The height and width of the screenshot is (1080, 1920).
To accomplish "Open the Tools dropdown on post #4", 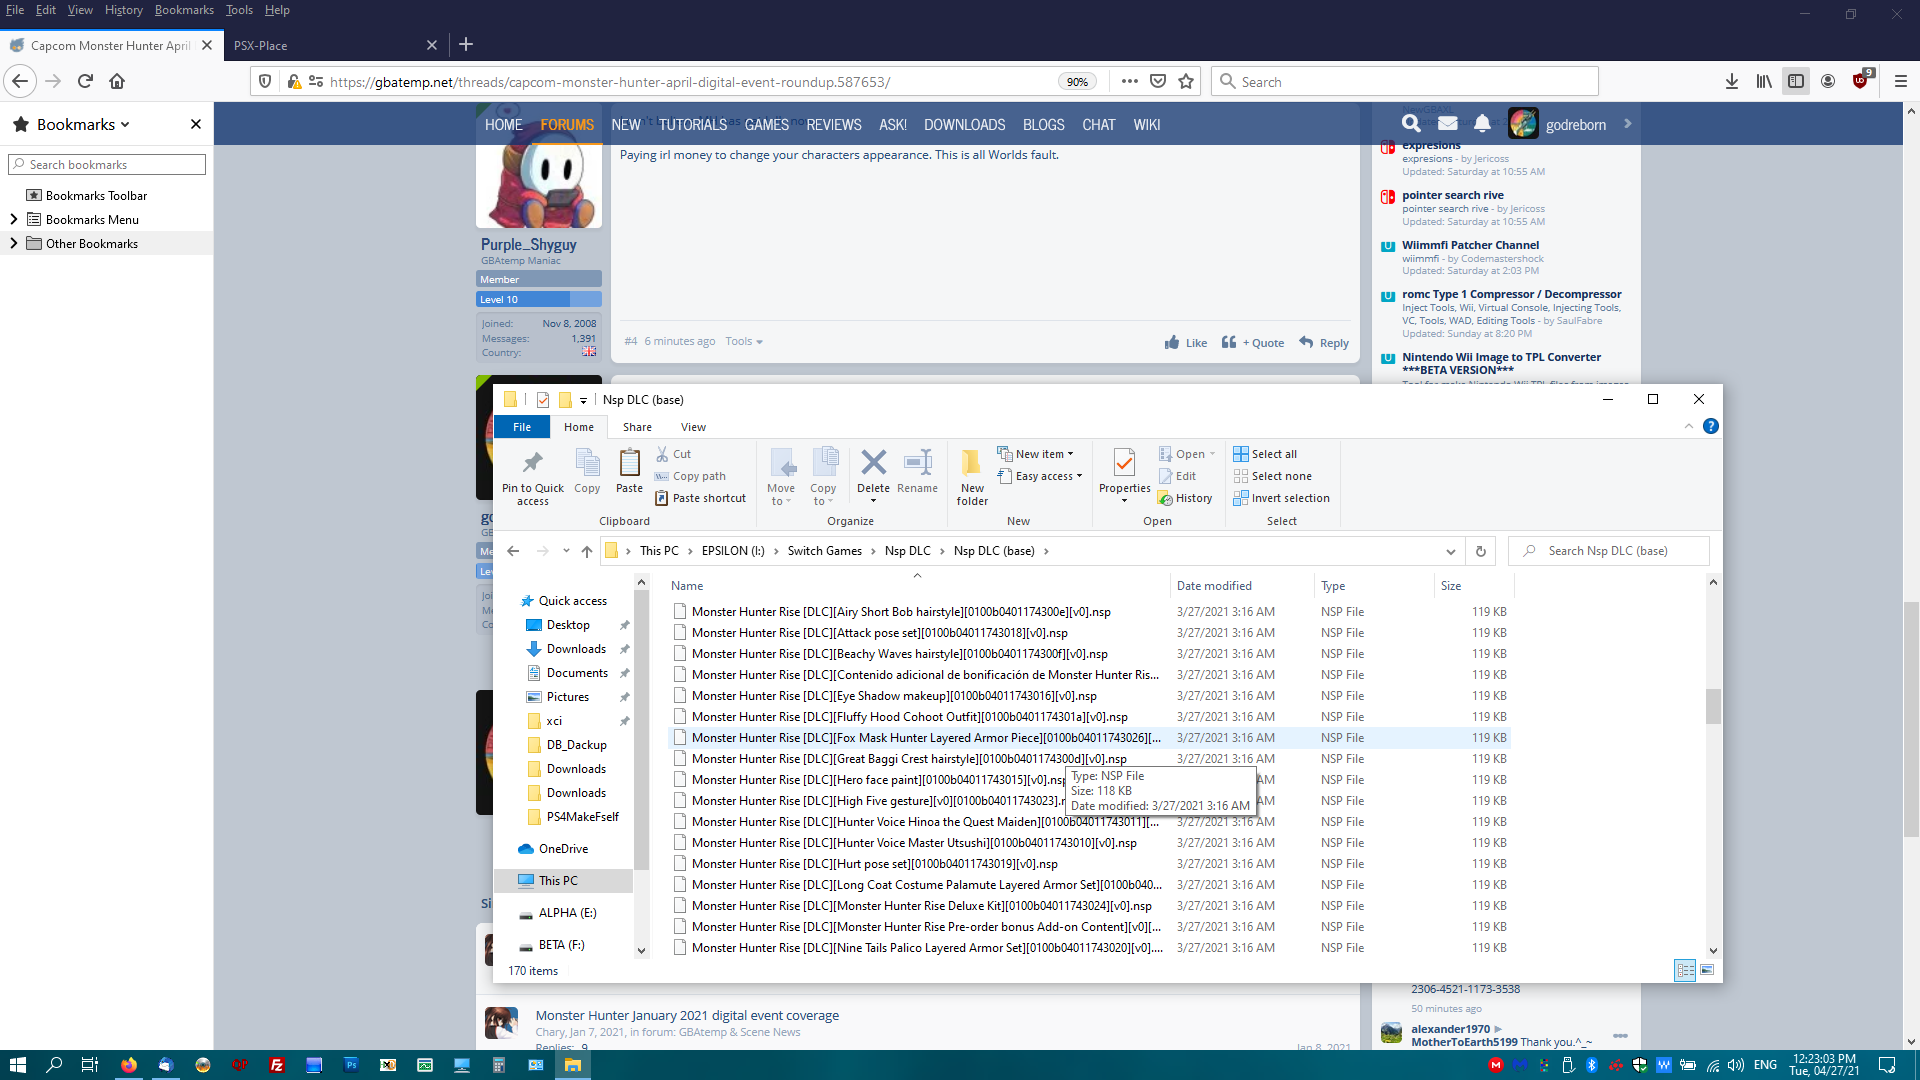I will (744, 342).
